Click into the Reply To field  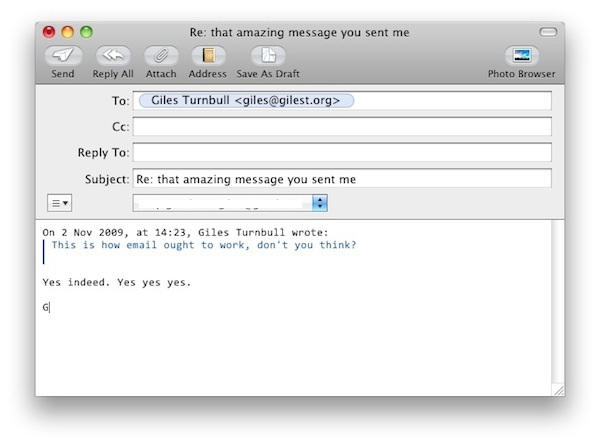pyautogui.click(x=341, y=153)
